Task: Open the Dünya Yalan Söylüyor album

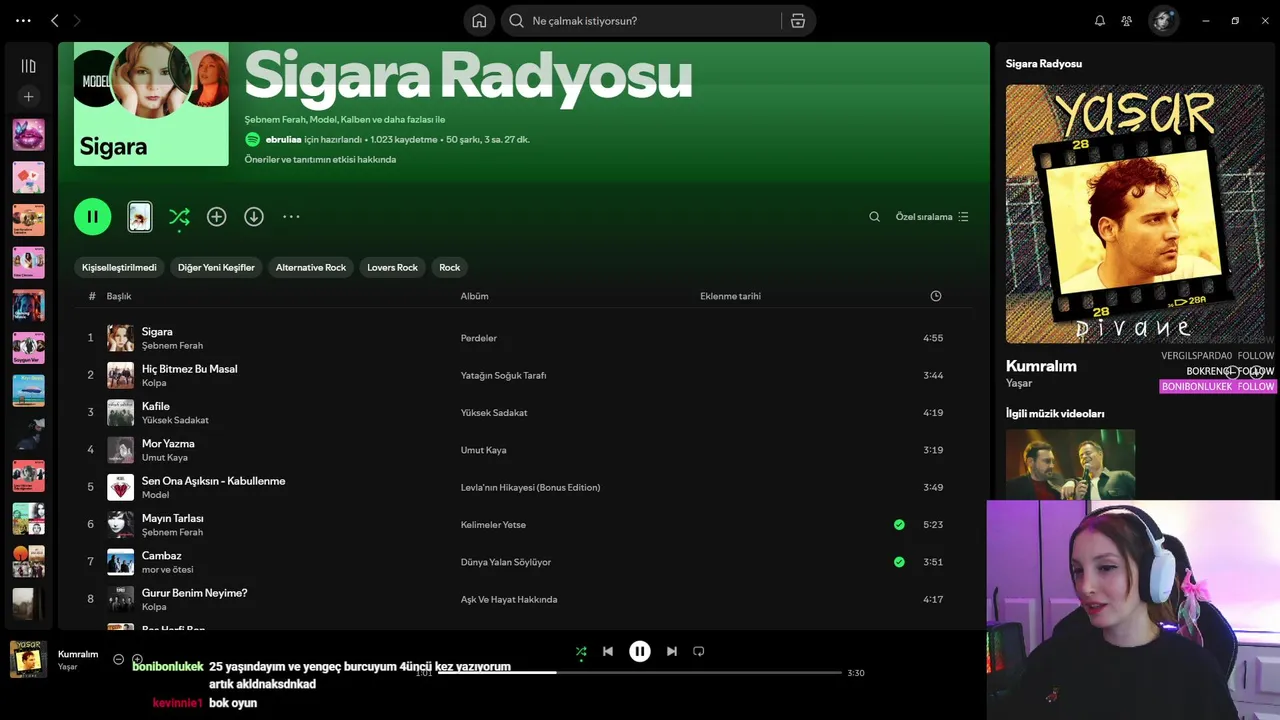Action: pos(505,562)
